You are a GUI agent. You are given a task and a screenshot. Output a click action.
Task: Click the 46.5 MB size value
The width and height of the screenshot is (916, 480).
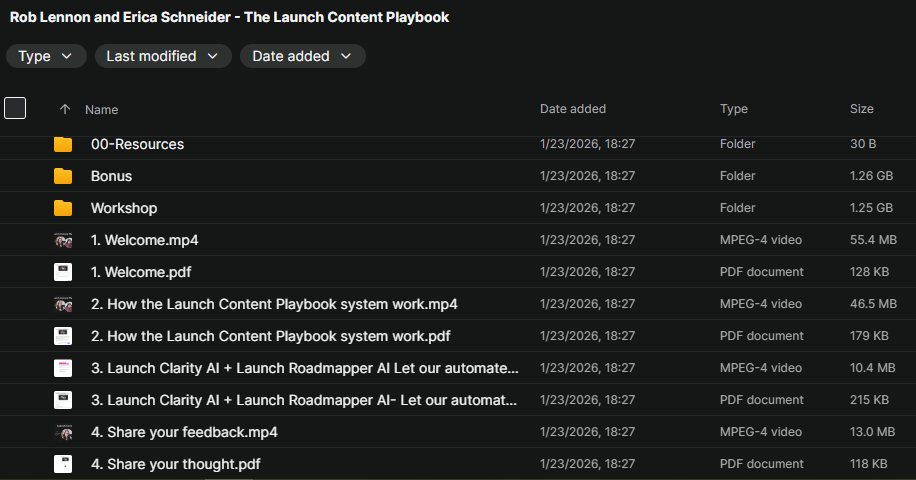[873, 304]
